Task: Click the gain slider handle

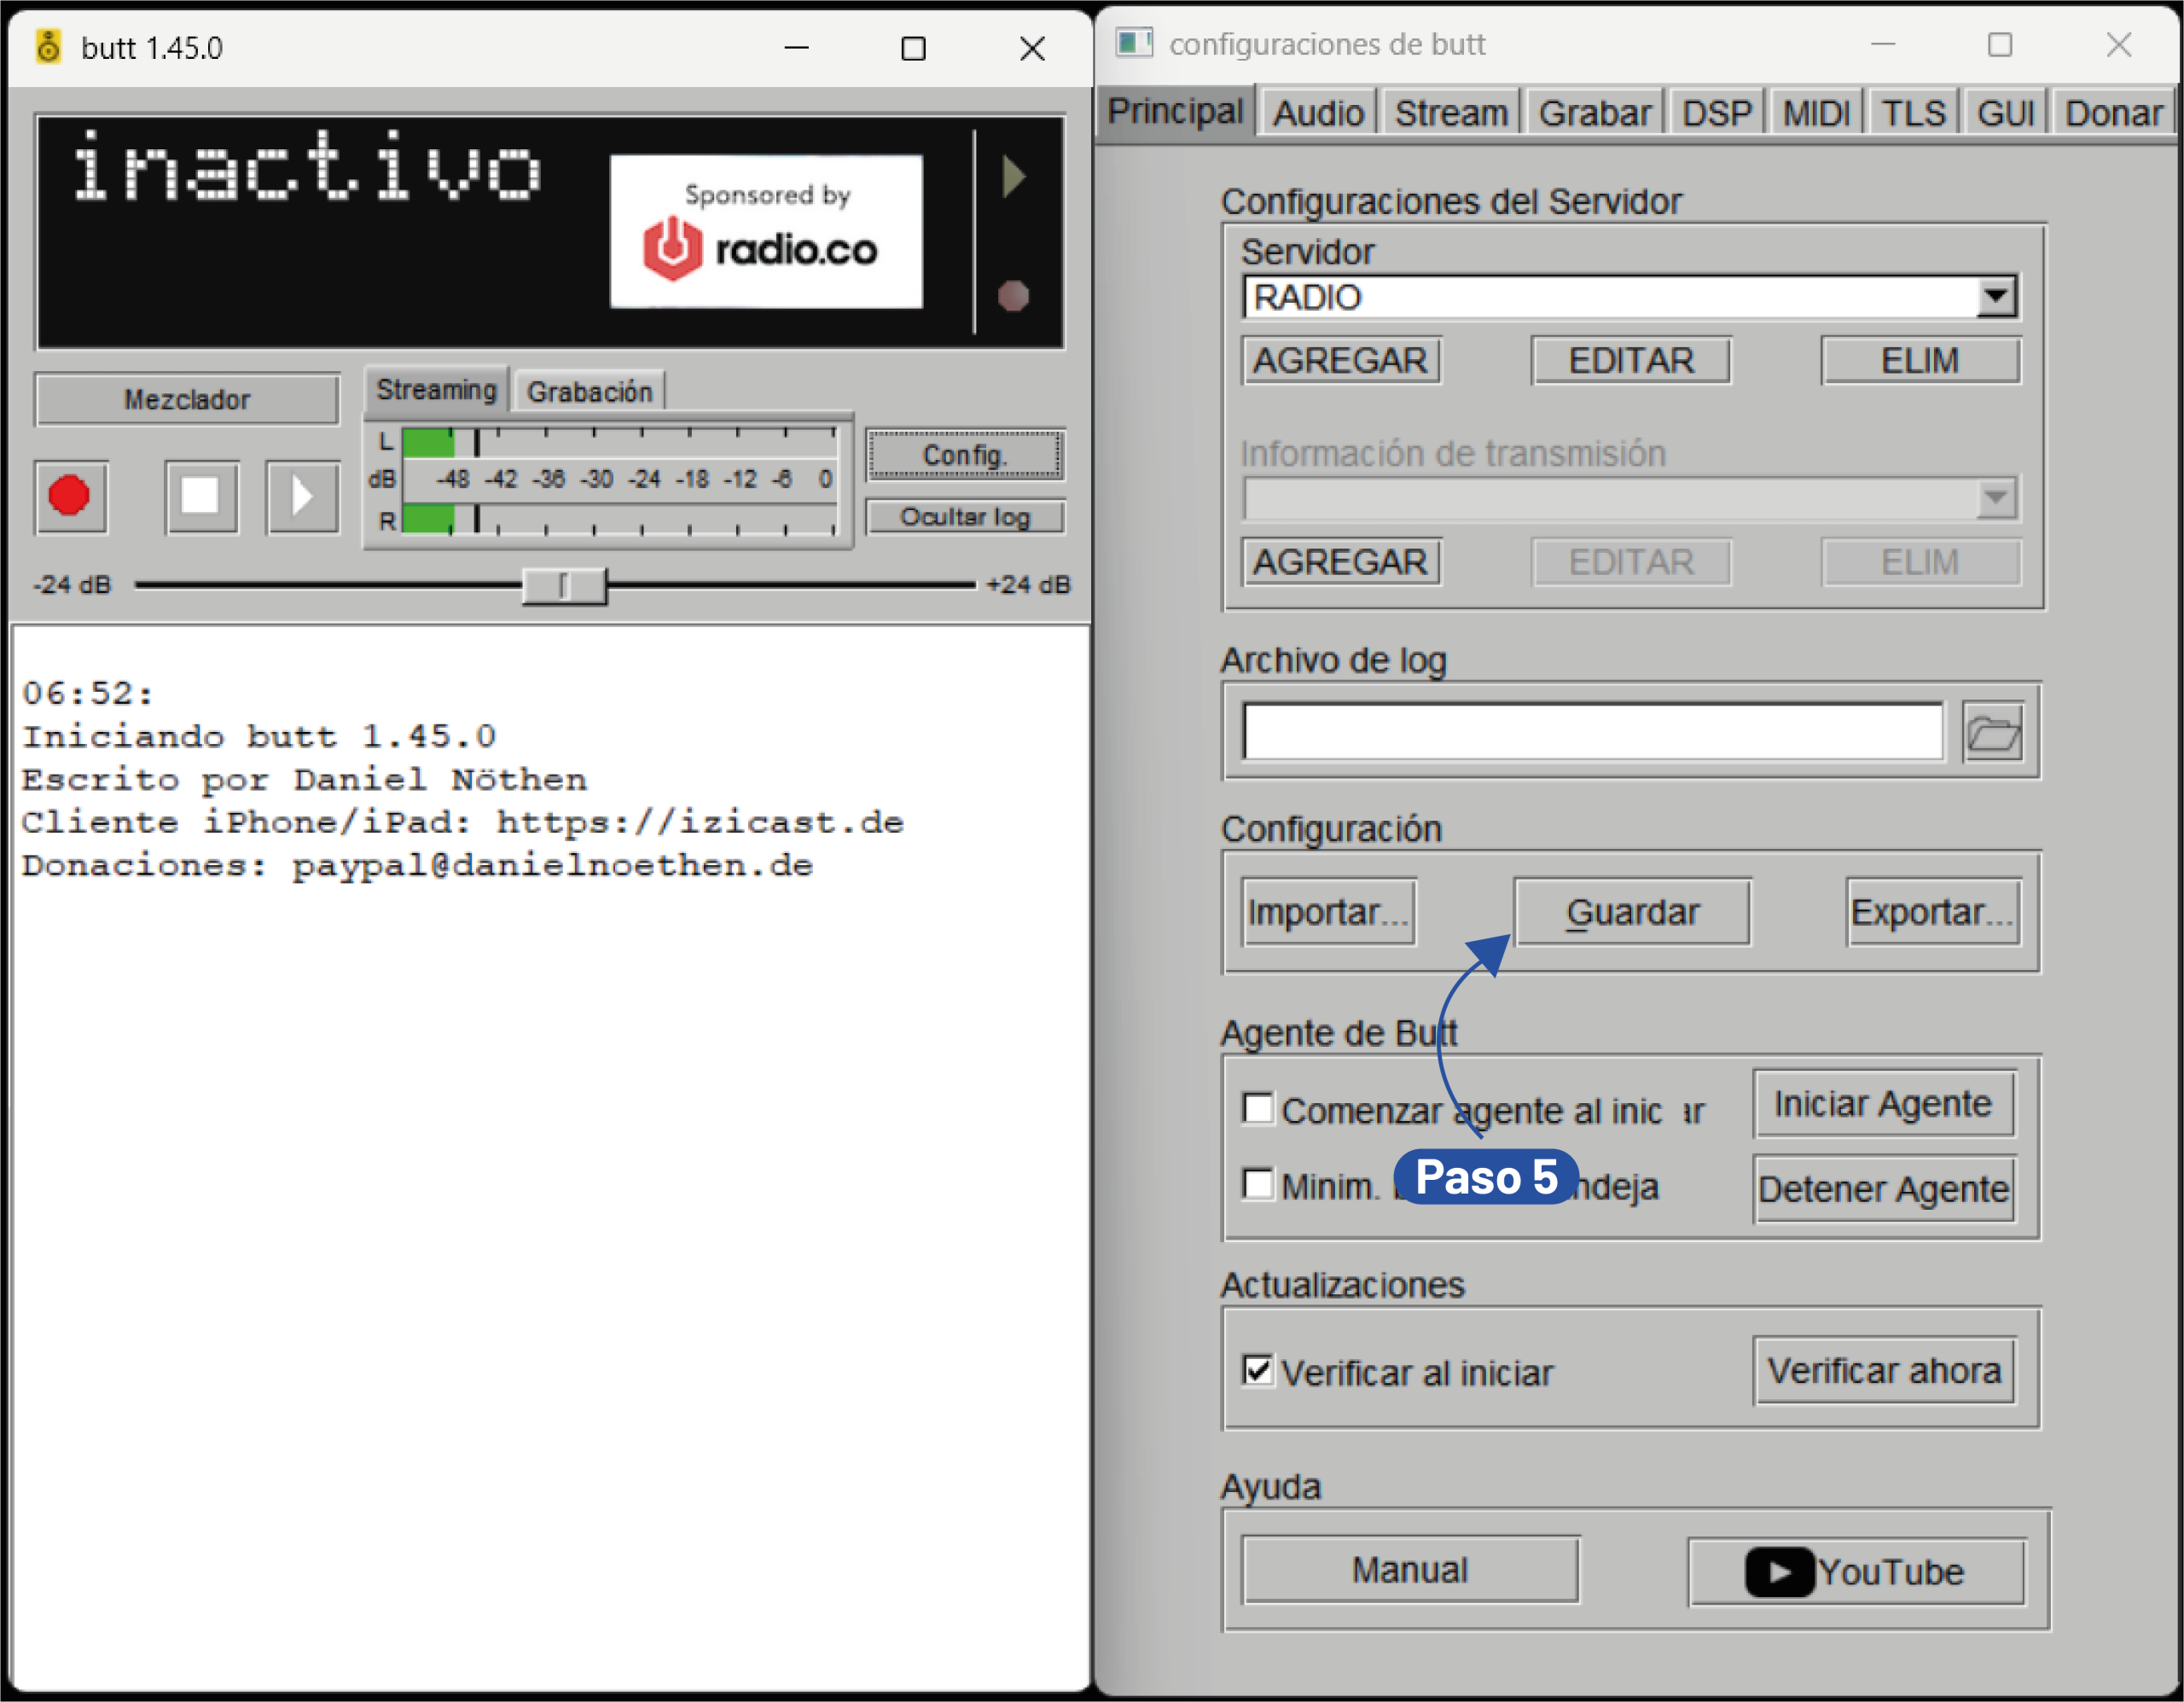Action: click(x=564, y=586)
